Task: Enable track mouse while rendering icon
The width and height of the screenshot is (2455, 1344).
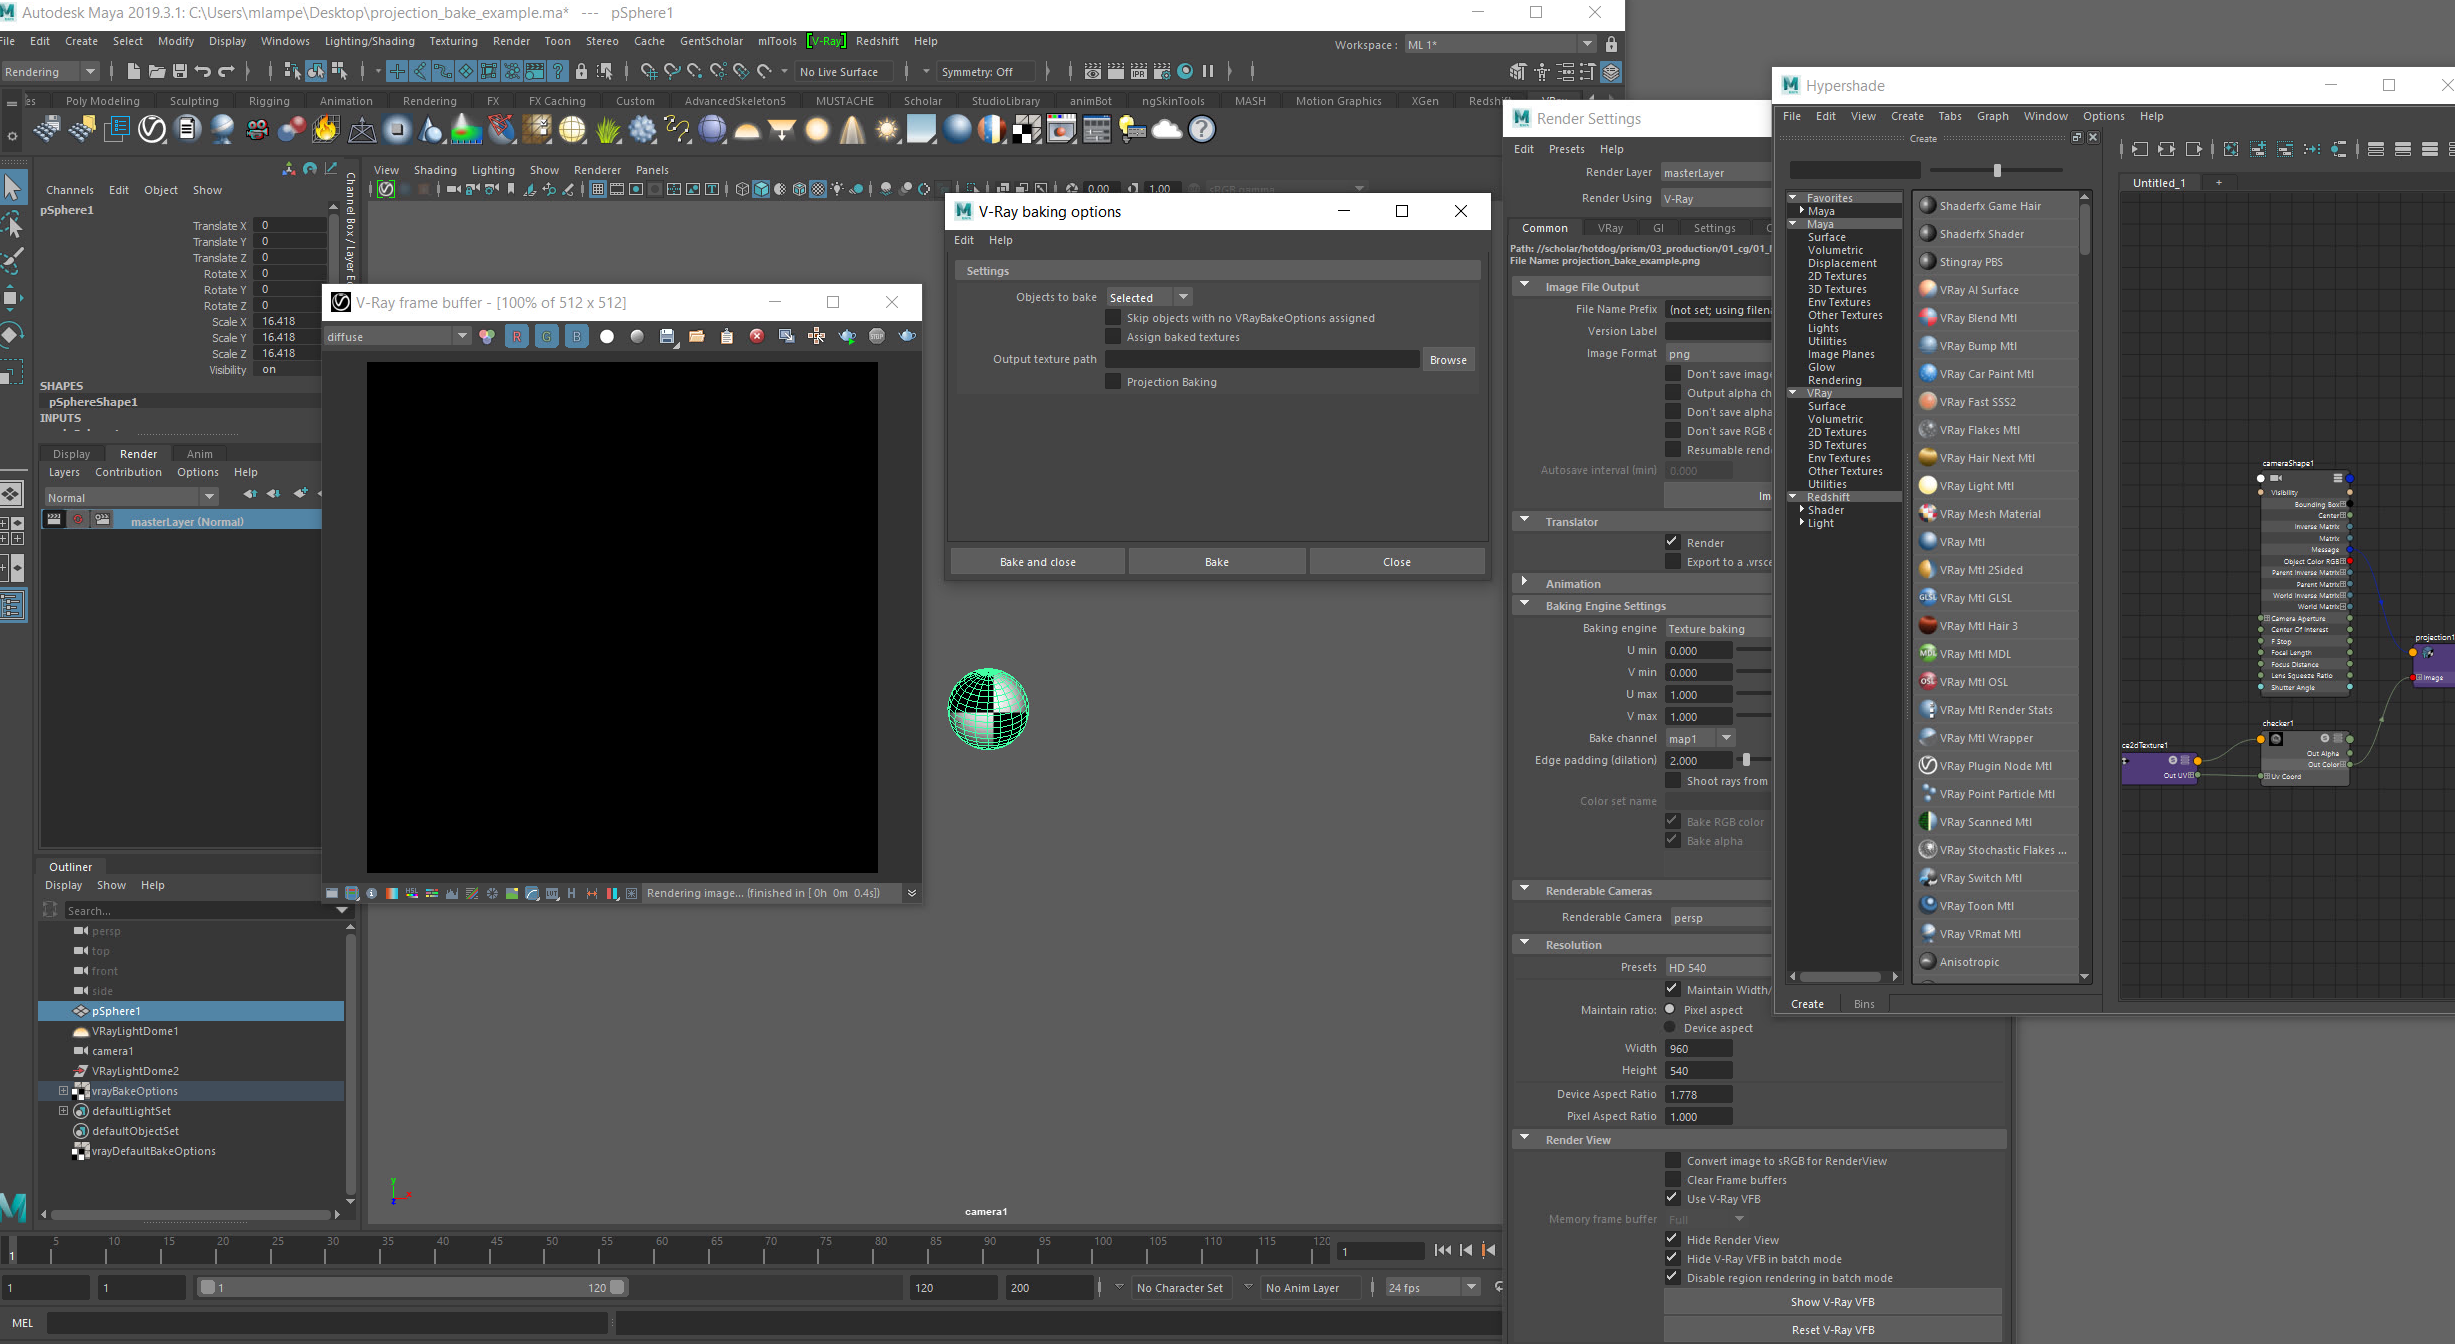Action: pyautogui.click(x=817, y=337)
